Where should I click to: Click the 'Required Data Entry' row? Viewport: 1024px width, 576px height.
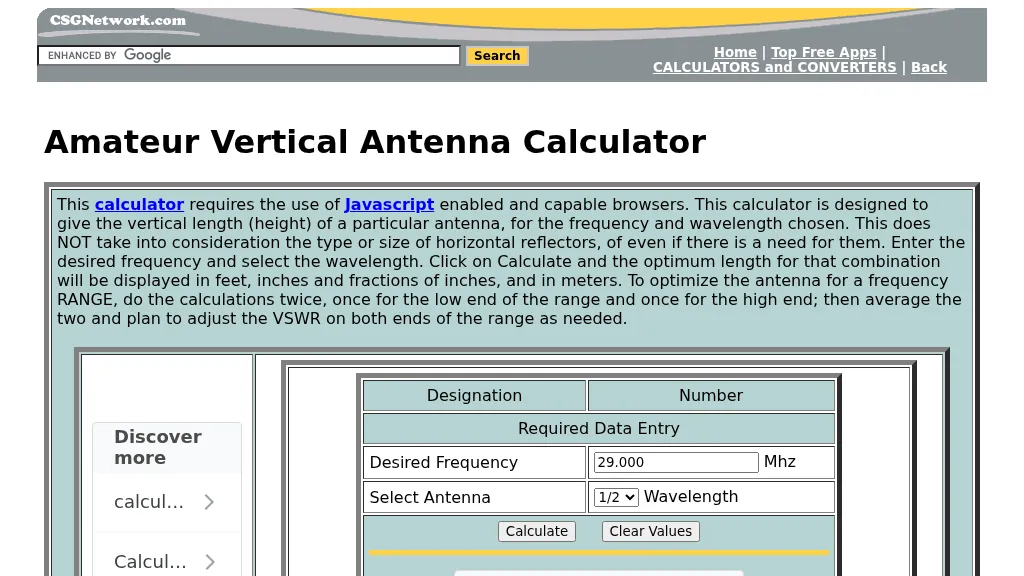click(599, 428)
